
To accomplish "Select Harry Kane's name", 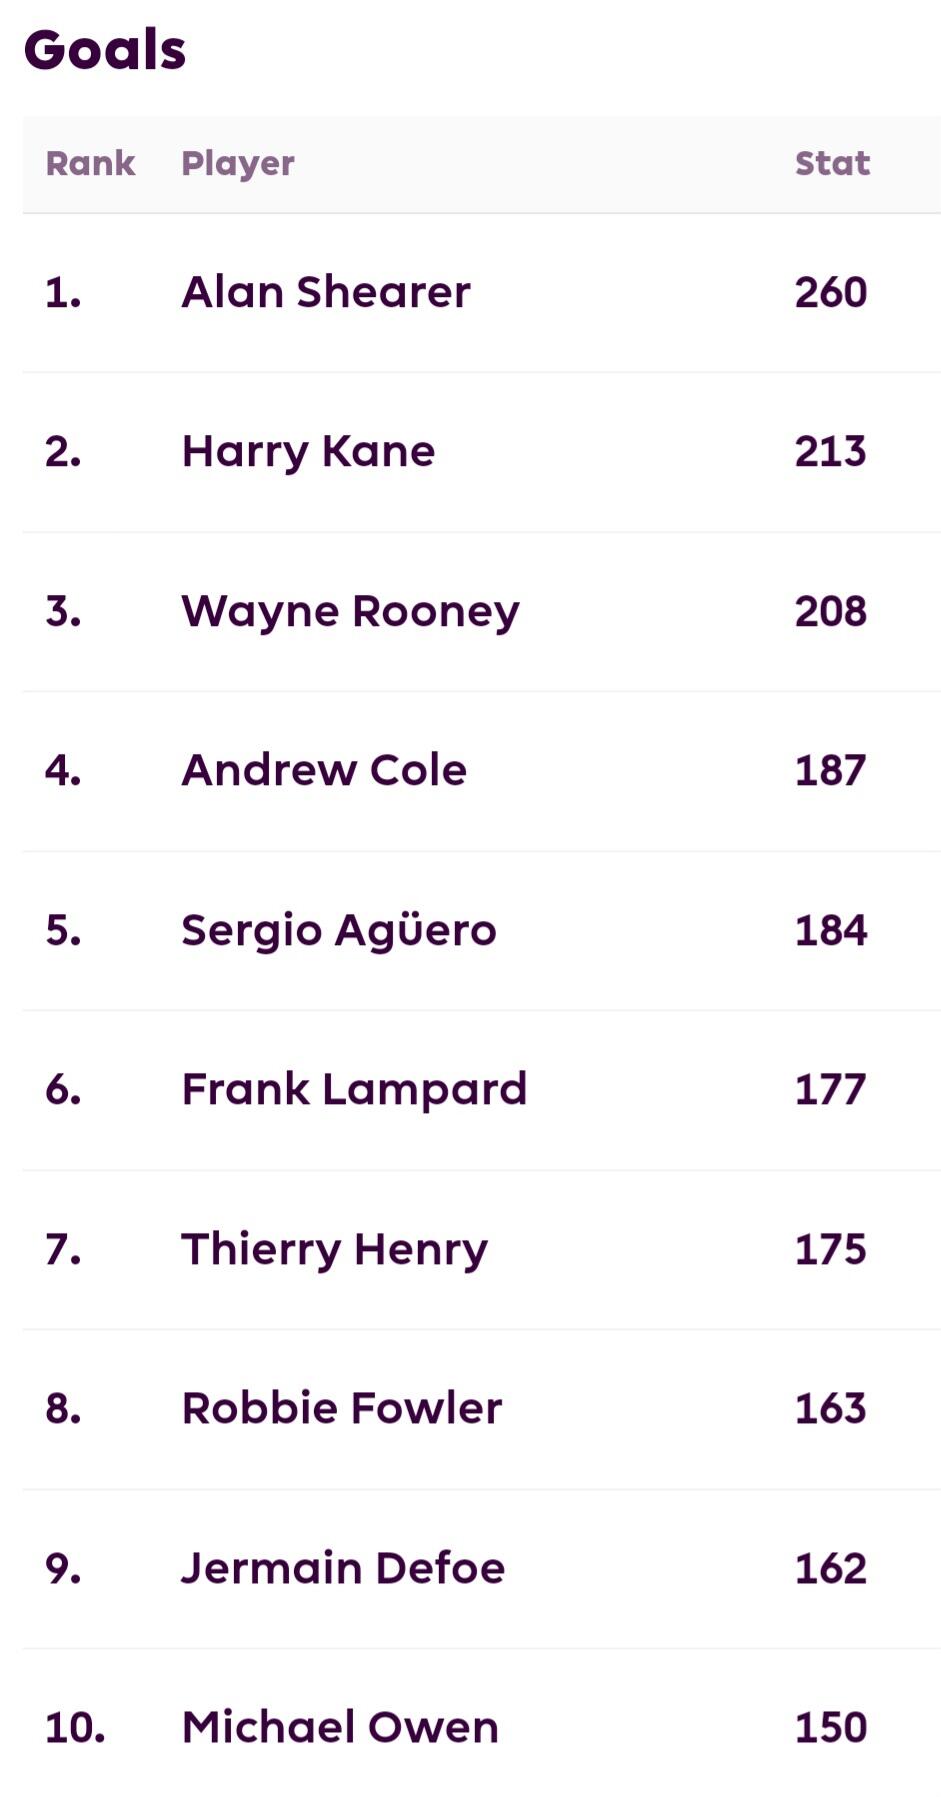I will (x=308, y=451).
